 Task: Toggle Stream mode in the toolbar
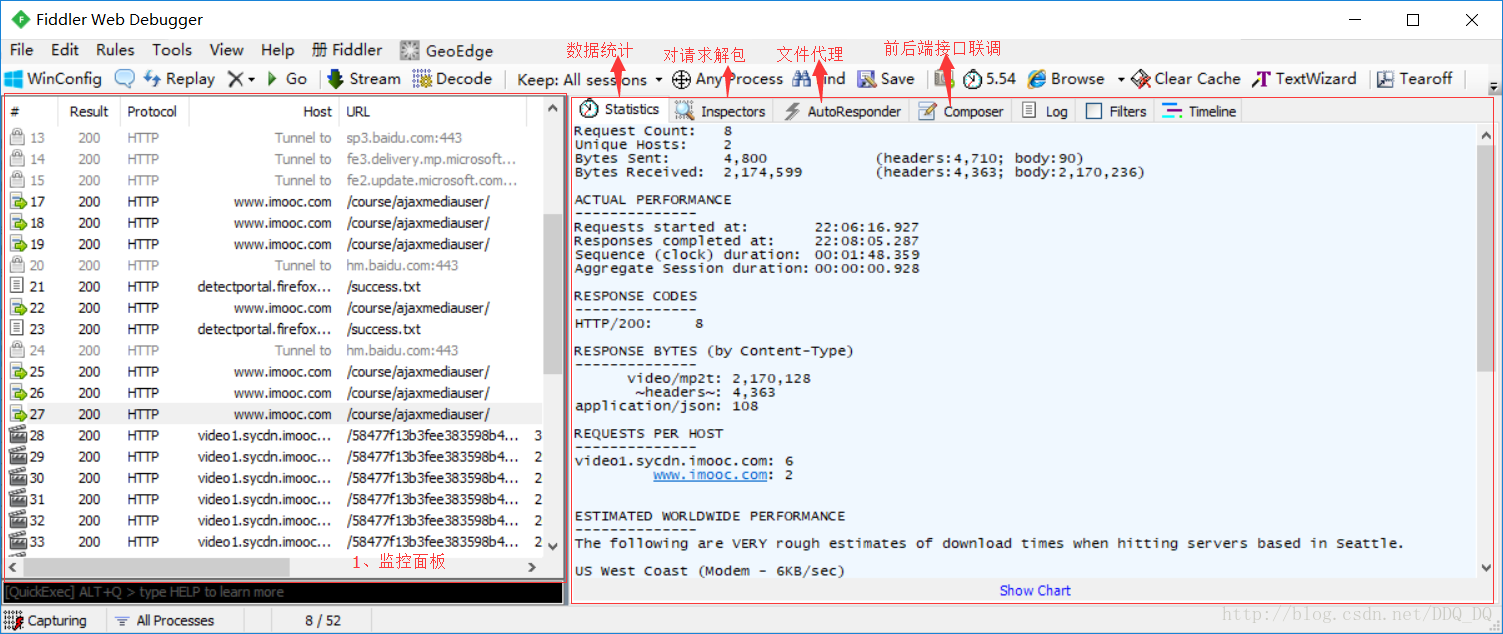tap(364, 79)
